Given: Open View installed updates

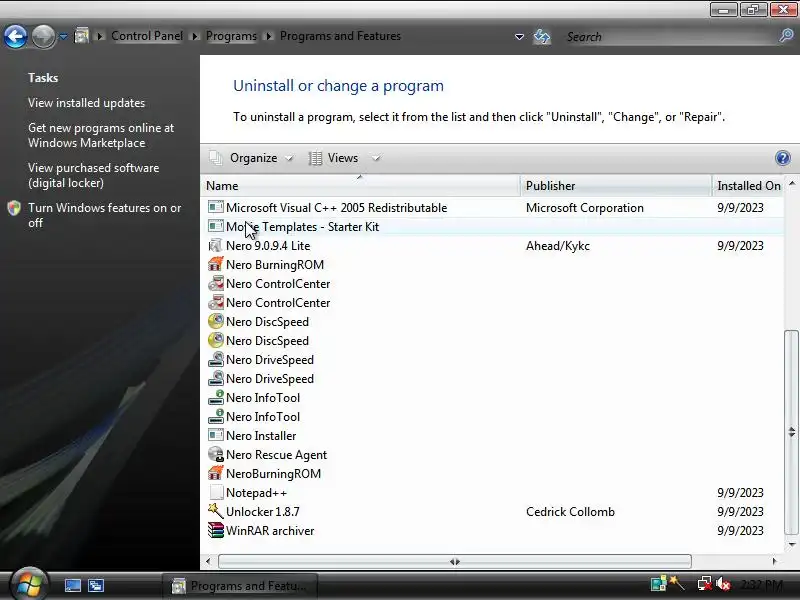Looking at the screenshot, I should point(86,103).
